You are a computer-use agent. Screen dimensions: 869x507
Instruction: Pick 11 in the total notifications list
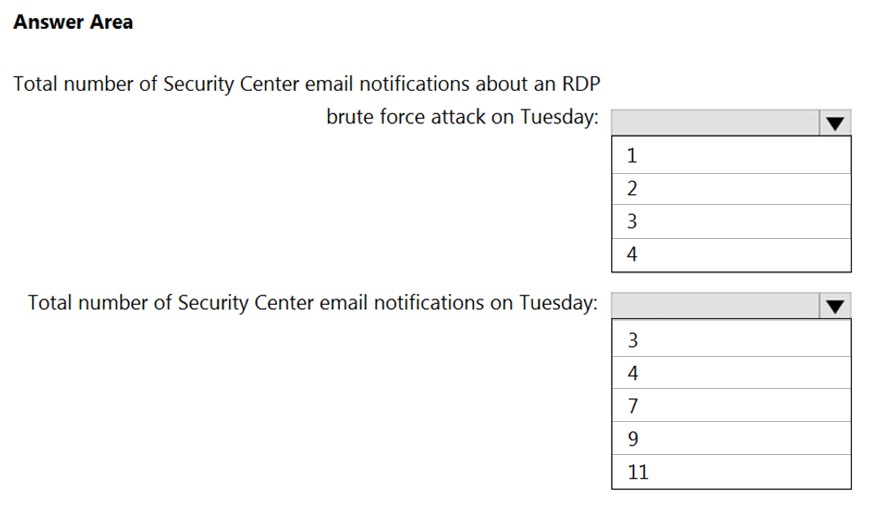[731, 472]
